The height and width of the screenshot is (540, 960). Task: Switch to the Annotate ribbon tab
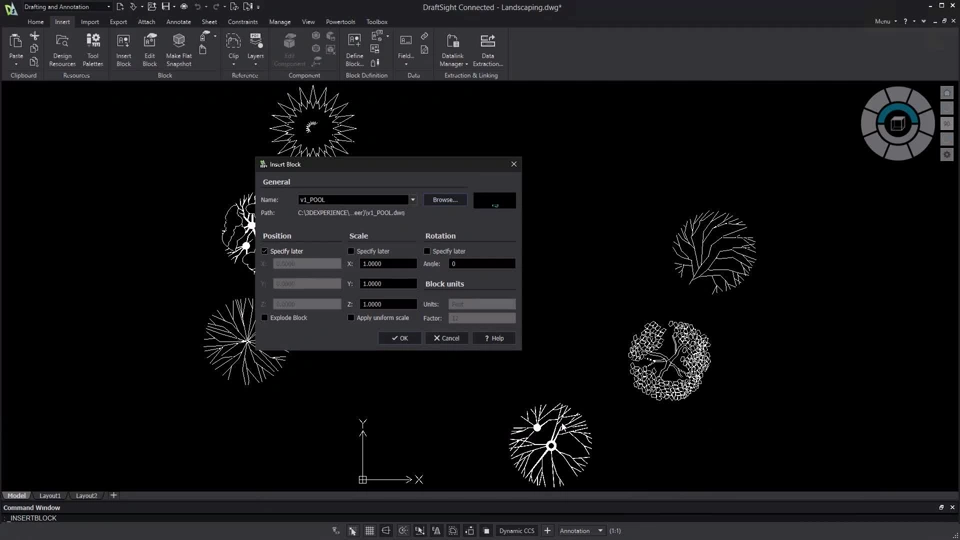178,21
